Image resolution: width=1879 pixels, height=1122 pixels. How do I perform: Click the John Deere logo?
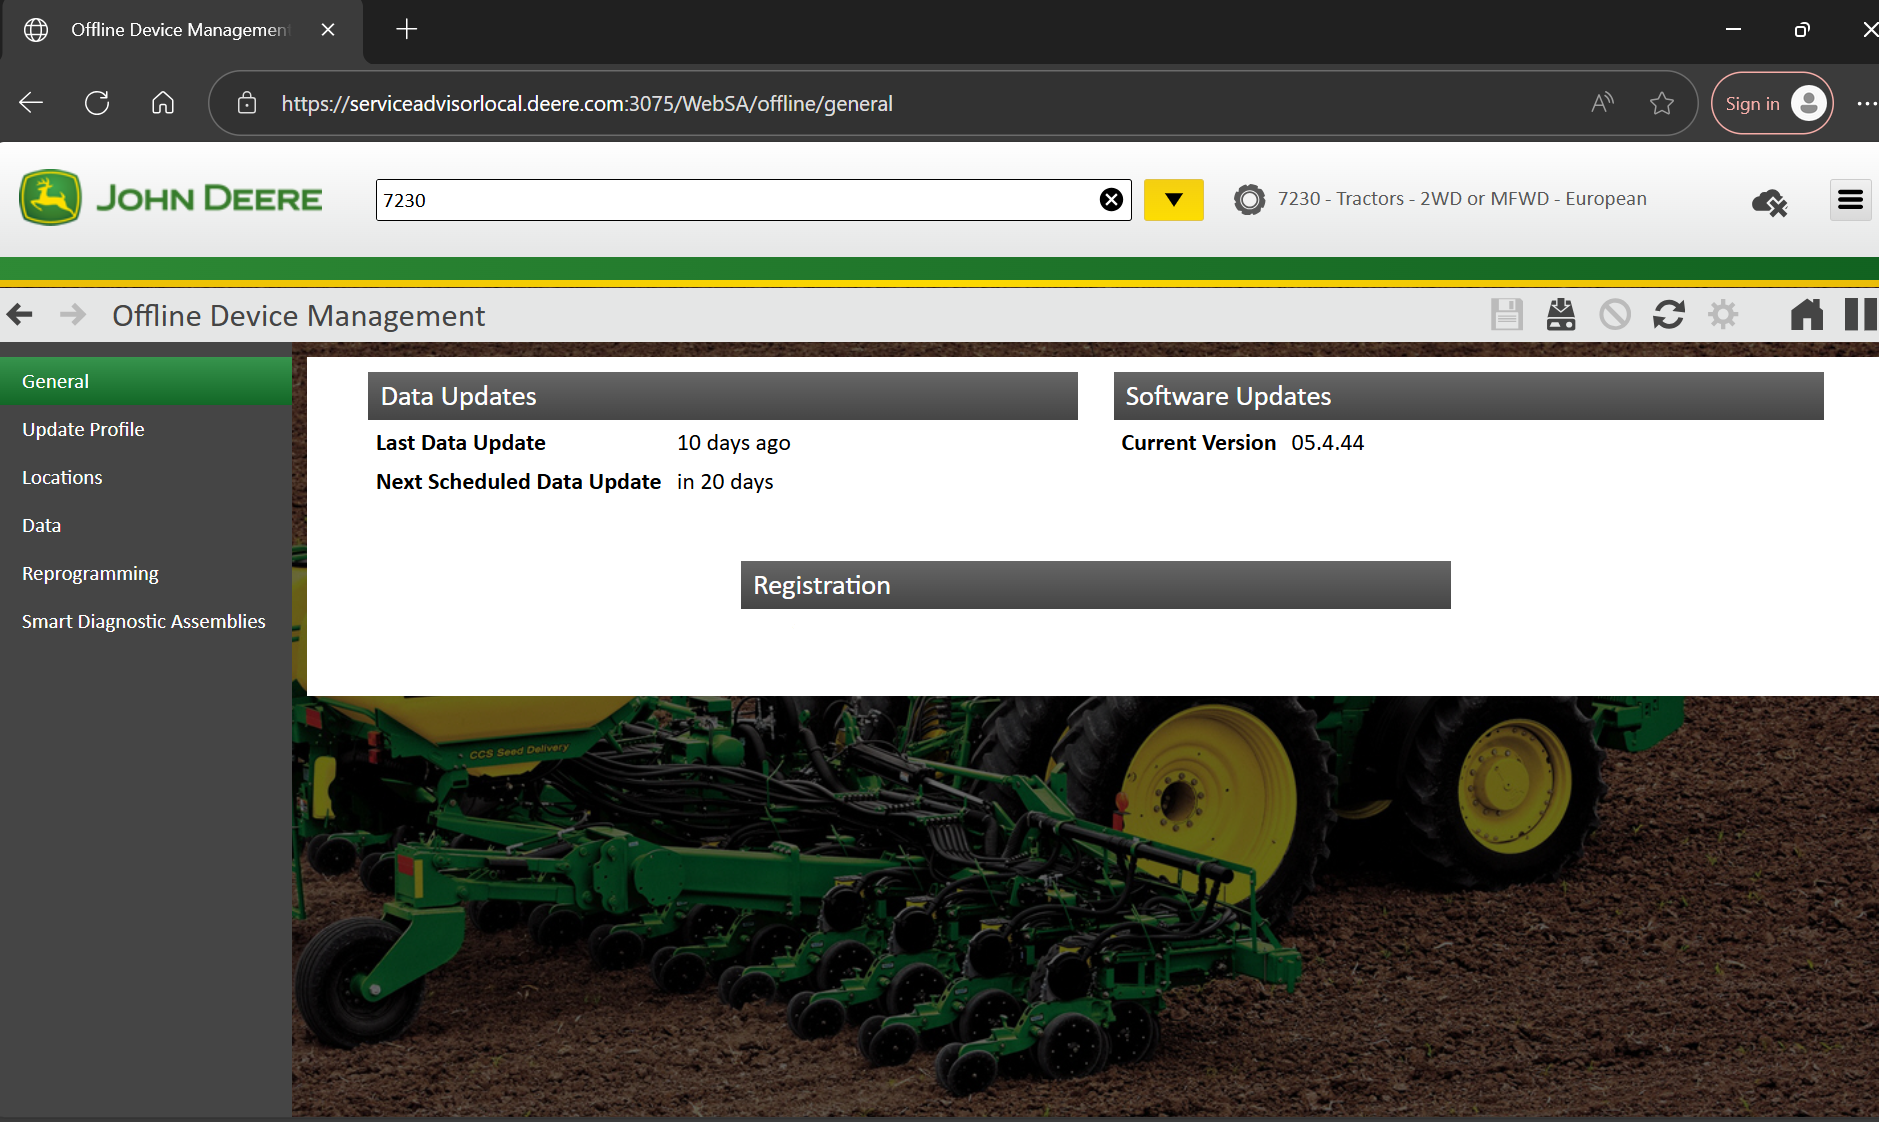coord(171,198)
